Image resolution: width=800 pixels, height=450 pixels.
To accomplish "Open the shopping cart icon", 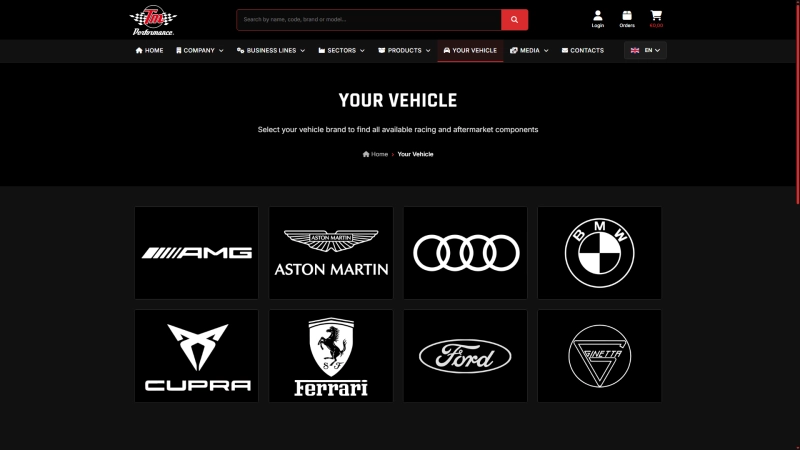I will 656,17.
